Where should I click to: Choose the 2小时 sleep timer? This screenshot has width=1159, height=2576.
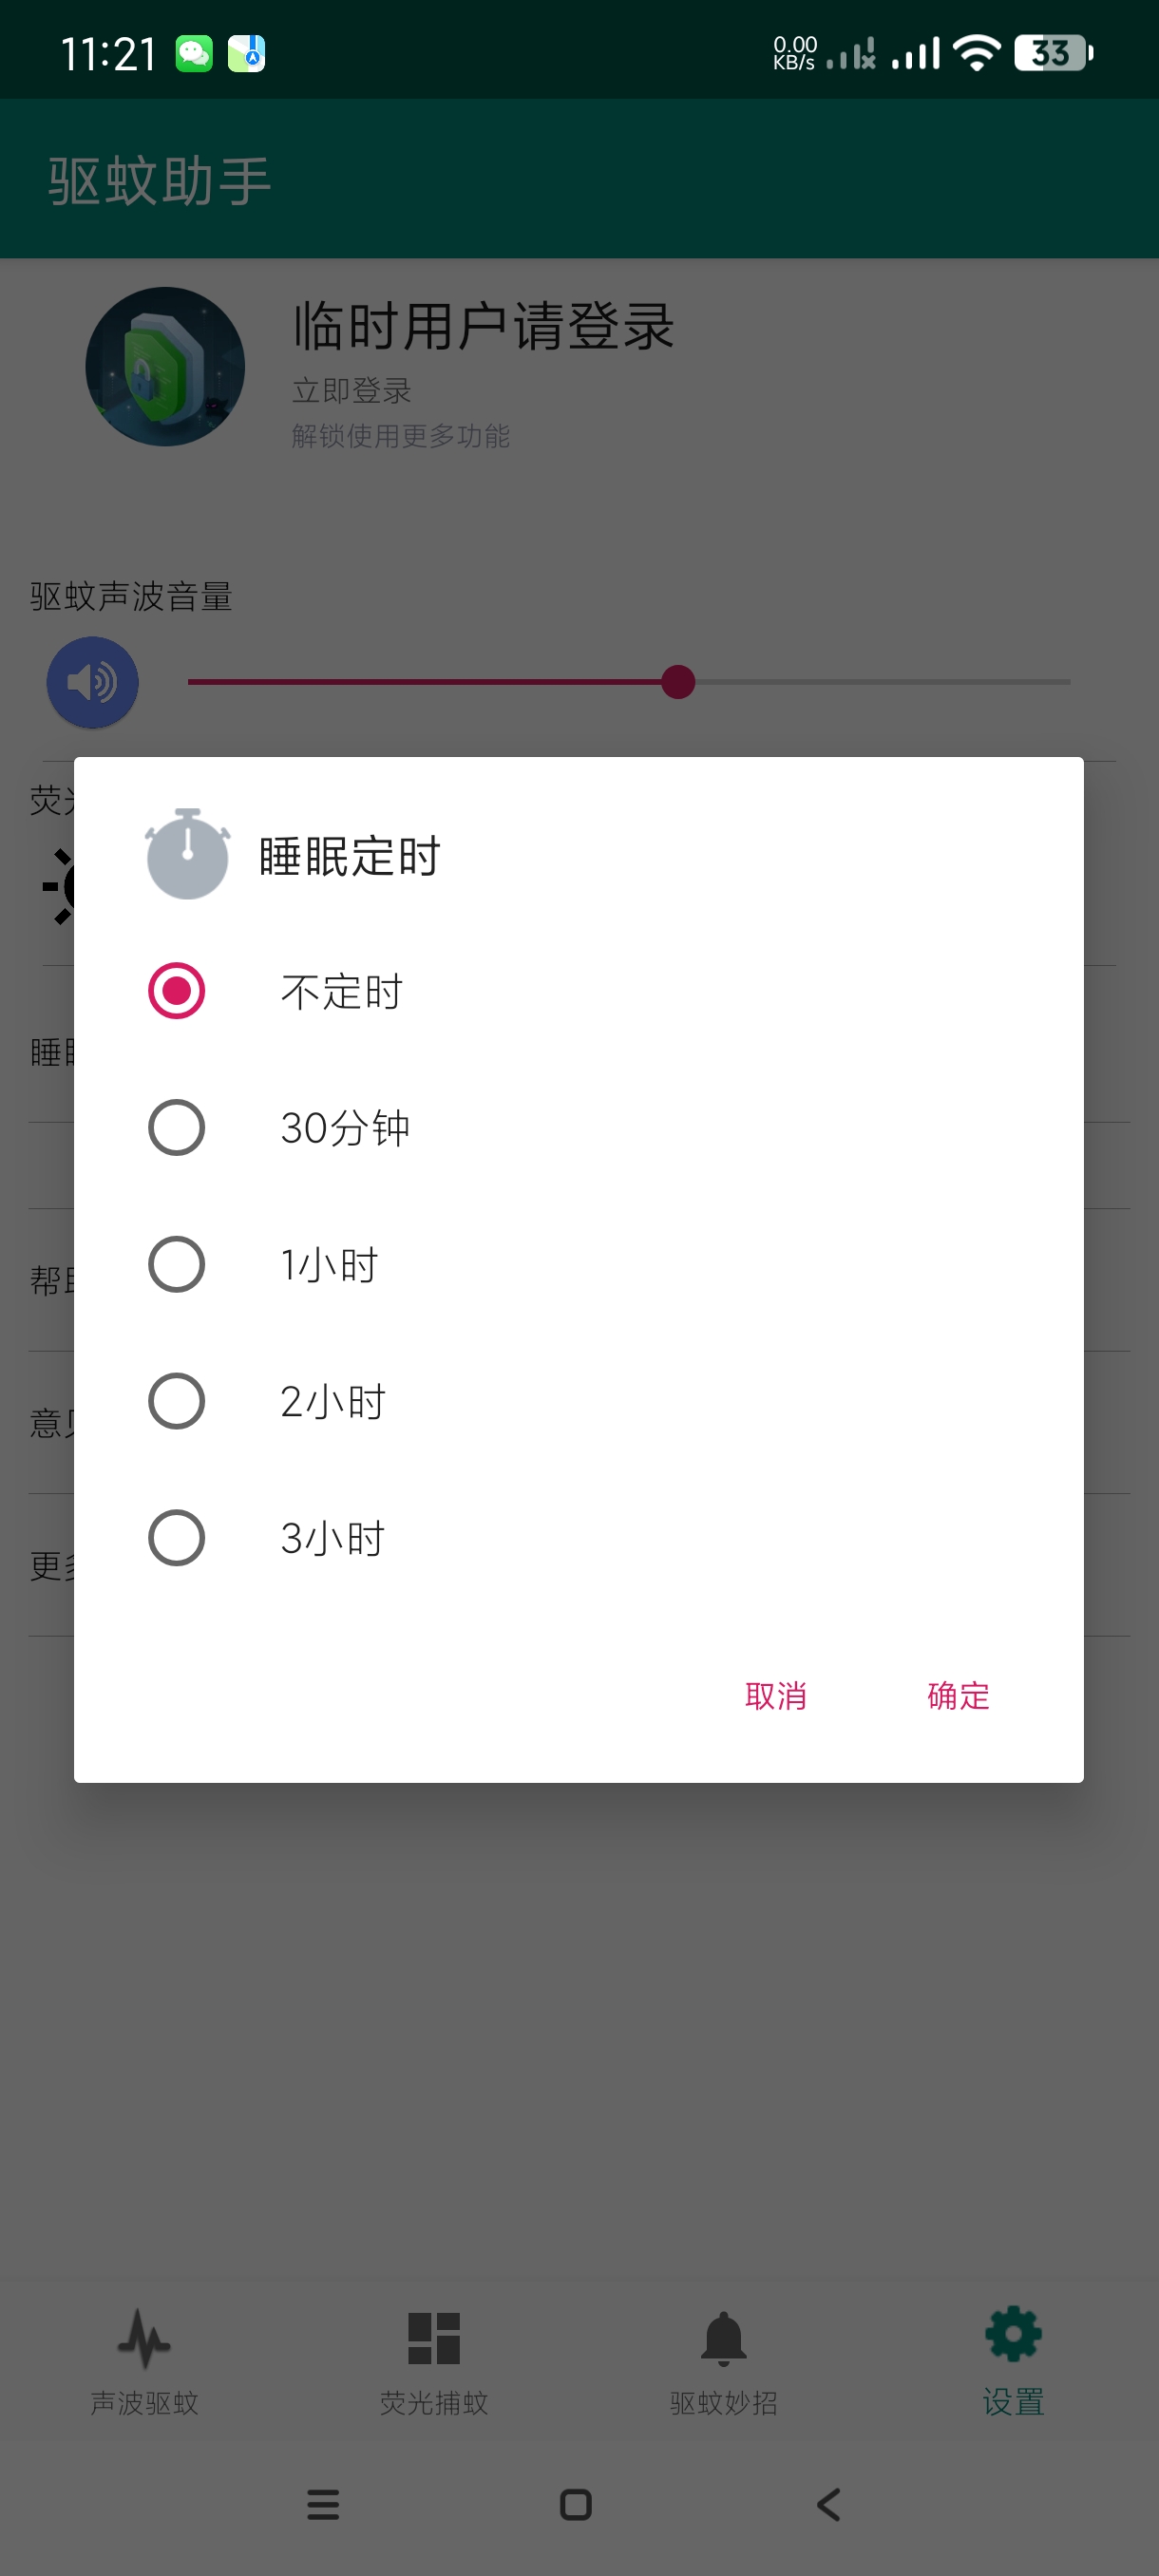click(177, 1401)
